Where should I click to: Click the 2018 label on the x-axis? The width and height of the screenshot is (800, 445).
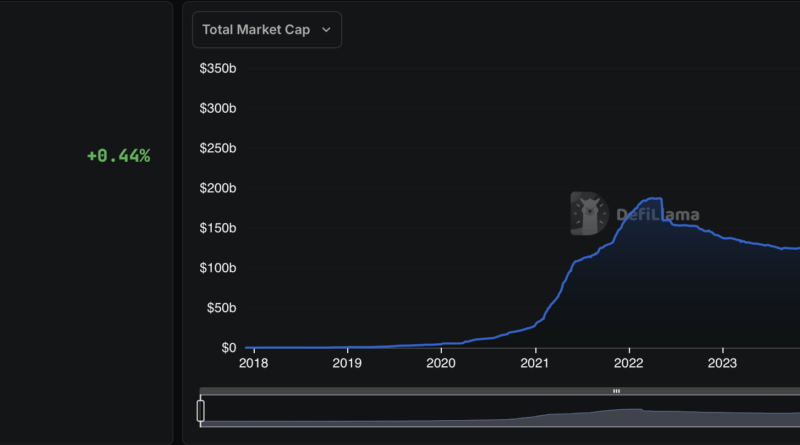click(253, 363)
